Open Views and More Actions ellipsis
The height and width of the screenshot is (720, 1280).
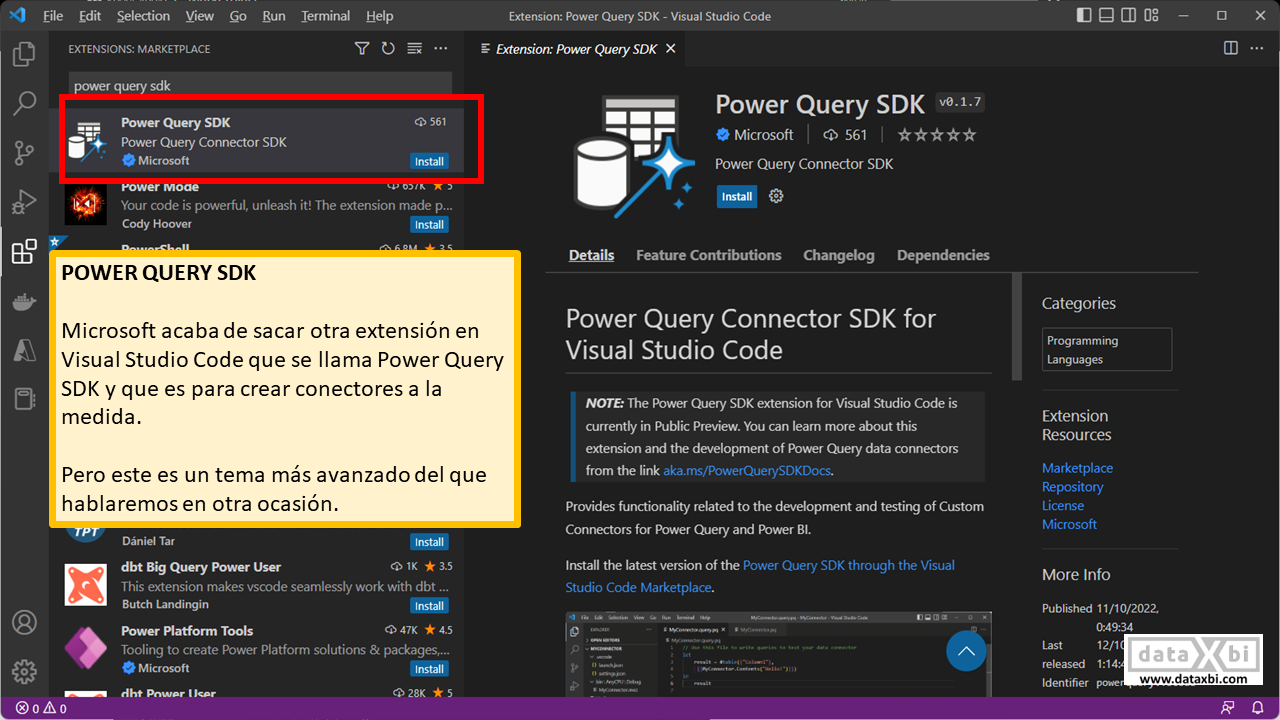tap(441, 49)
